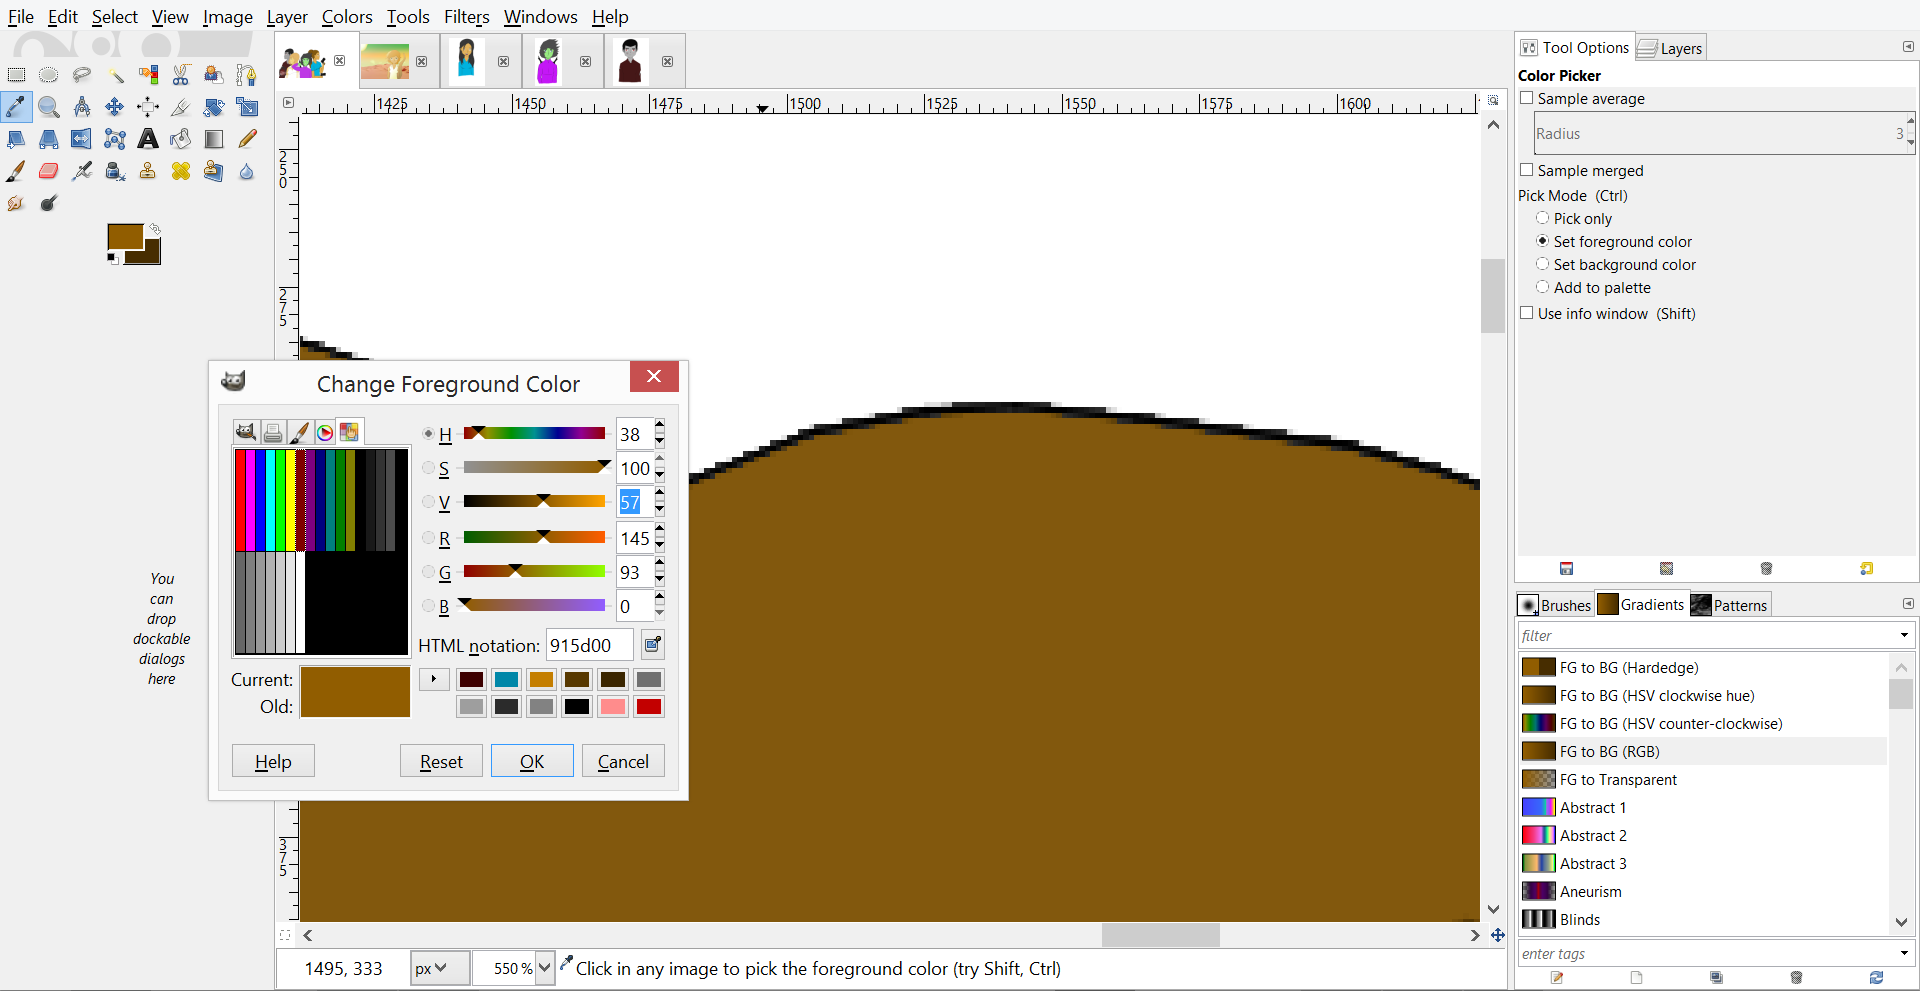Screen dimensions: 1920x991
Task: Select the Text tool
Action: [148, 139]
